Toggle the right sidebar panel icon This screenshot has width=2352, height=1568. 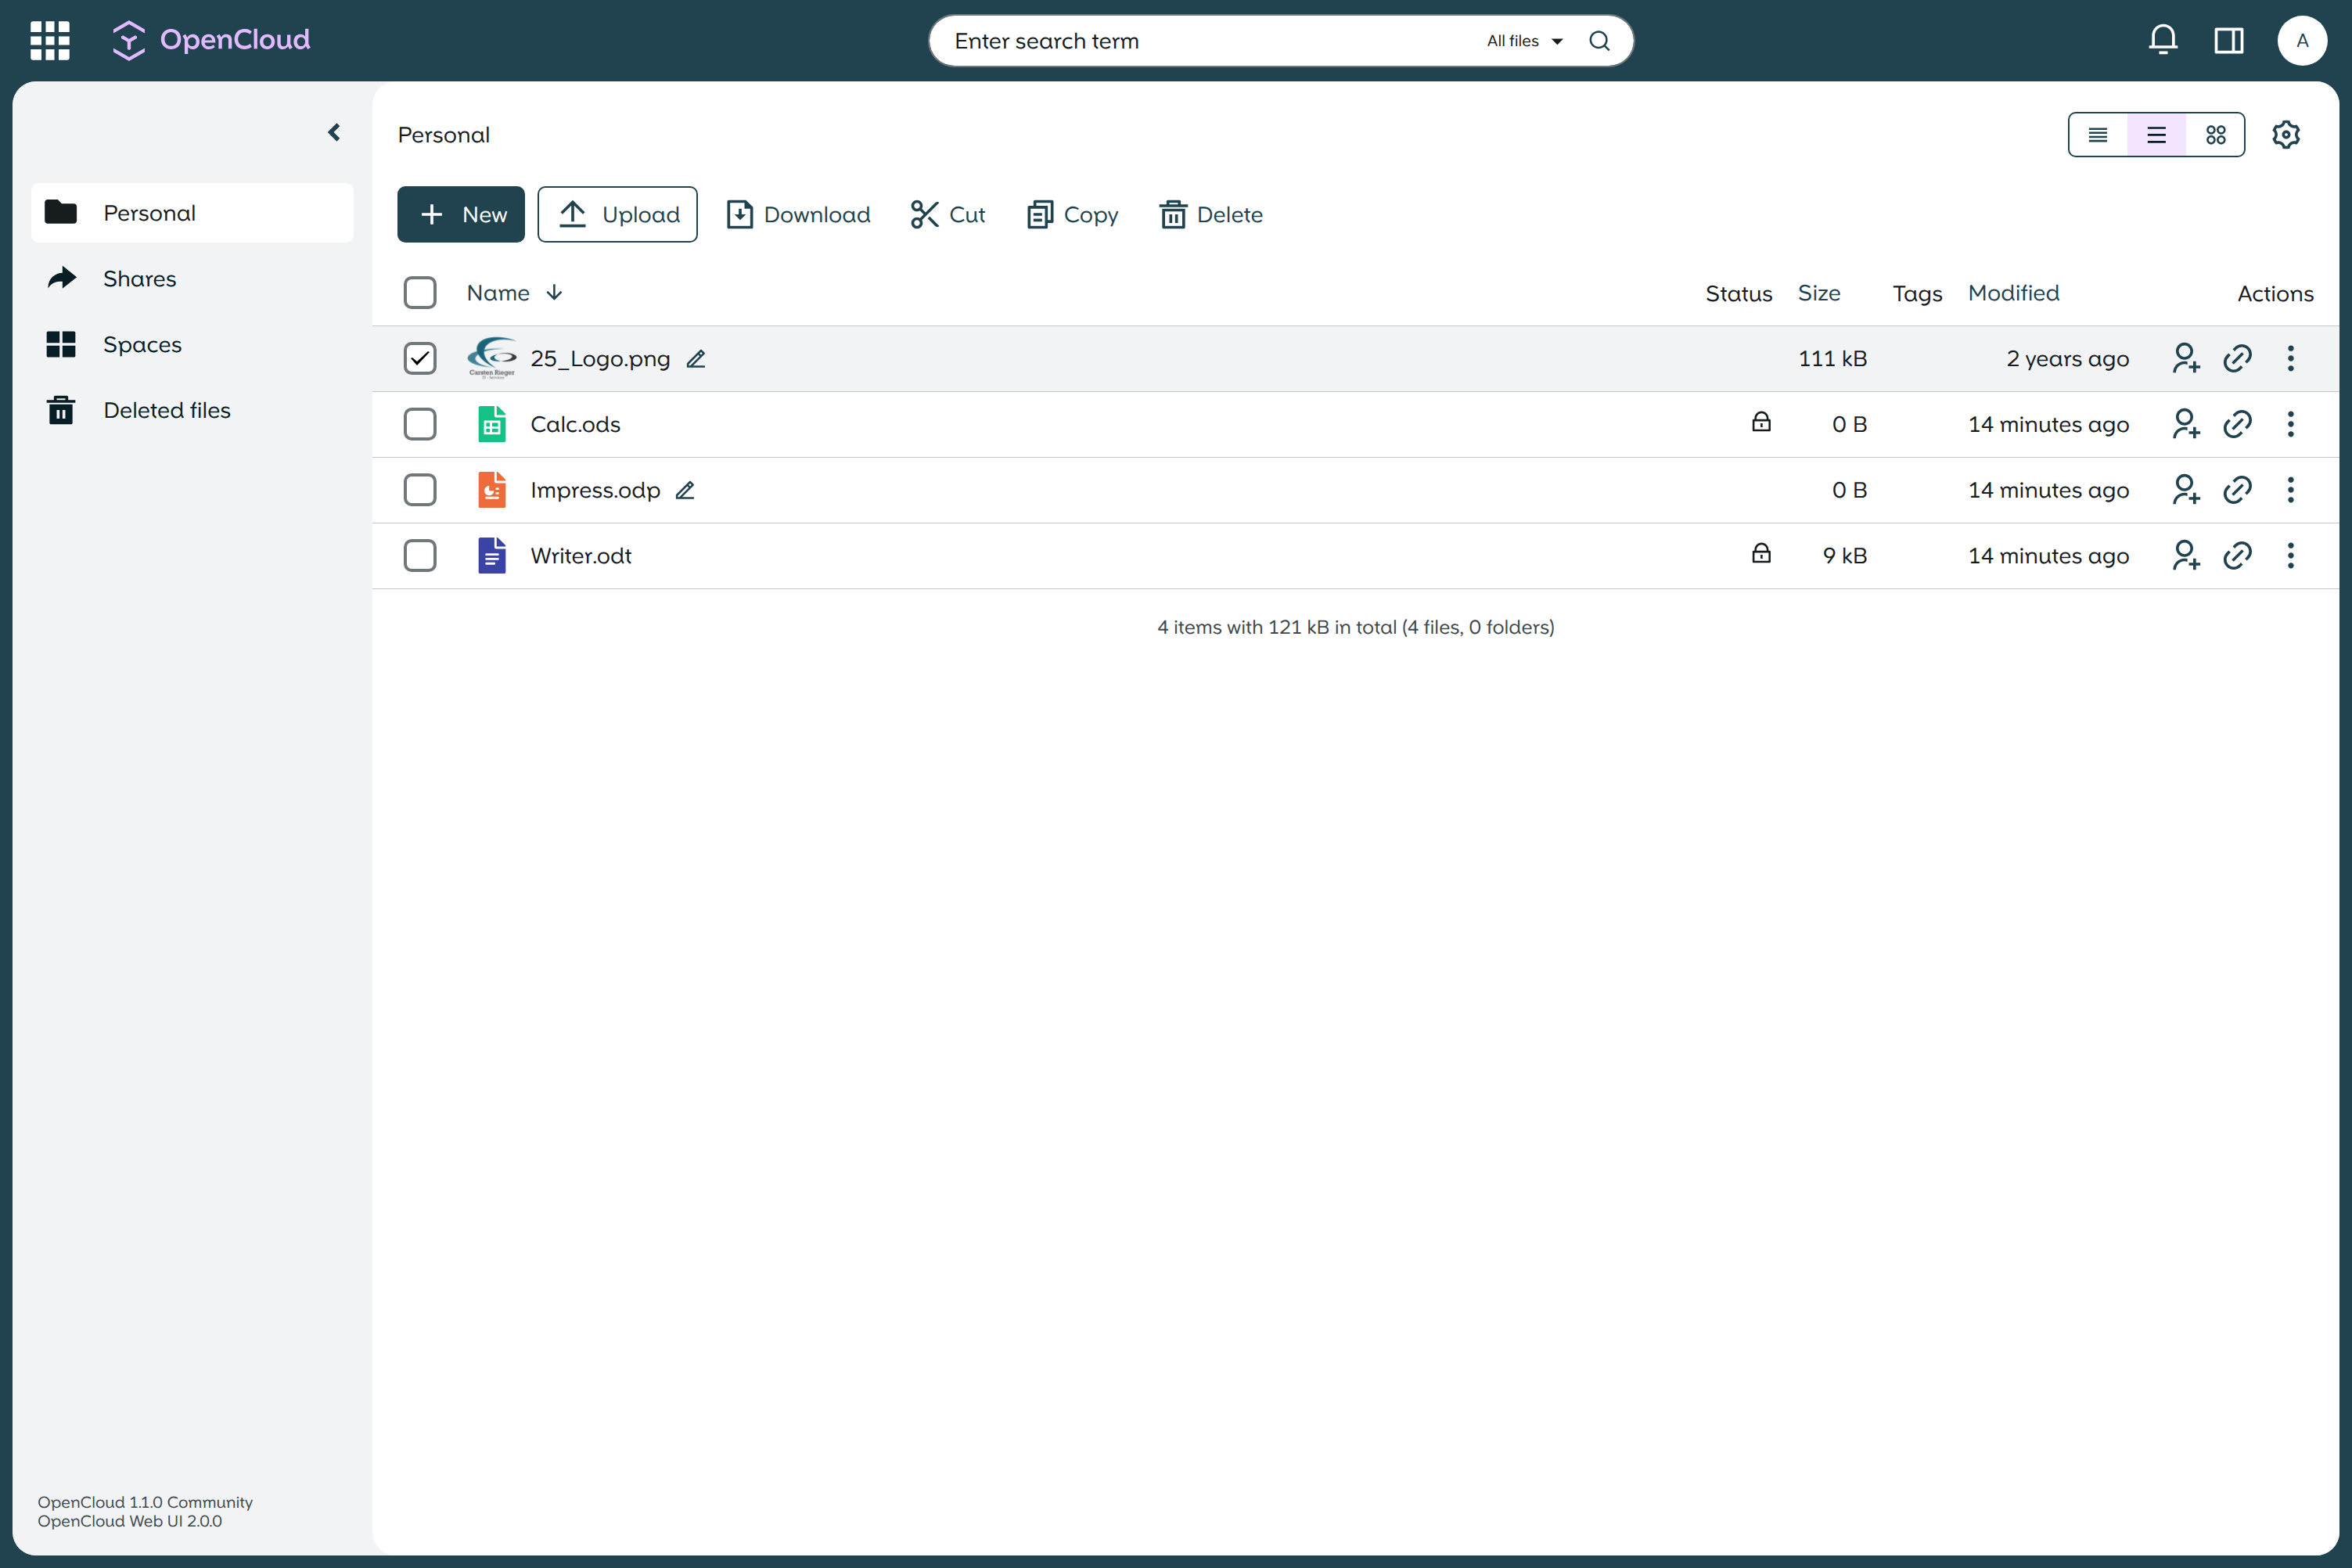(x=2229, y=40)
